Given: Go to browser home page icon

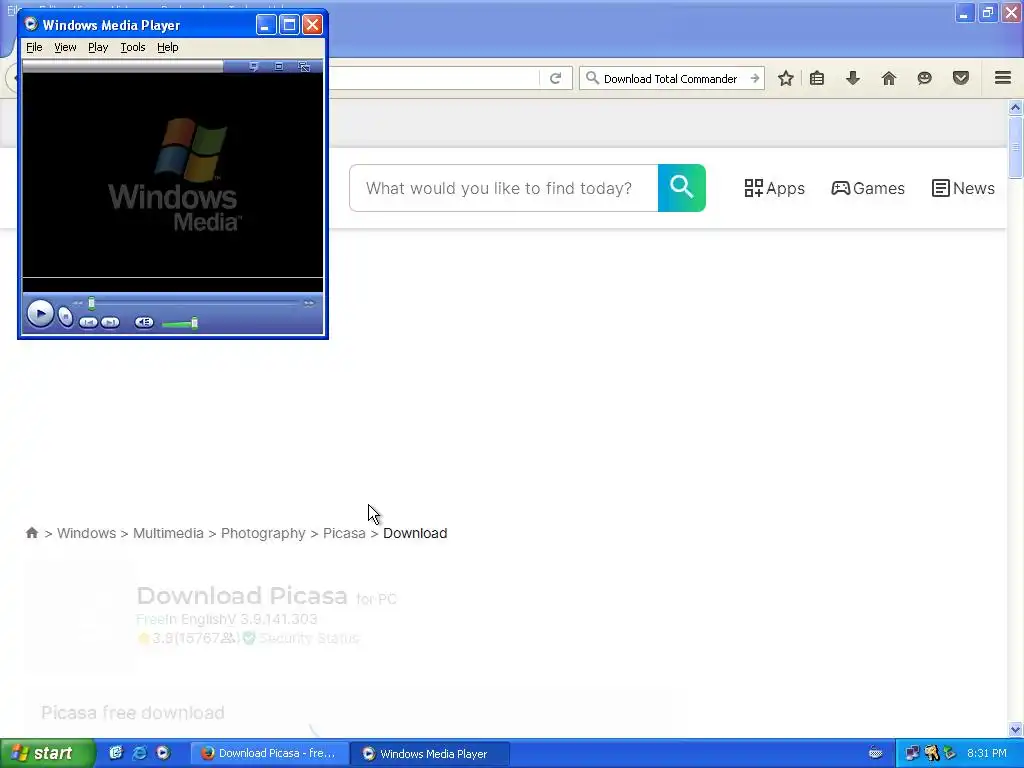Looking at the screenshot, I should coord(889,78).
